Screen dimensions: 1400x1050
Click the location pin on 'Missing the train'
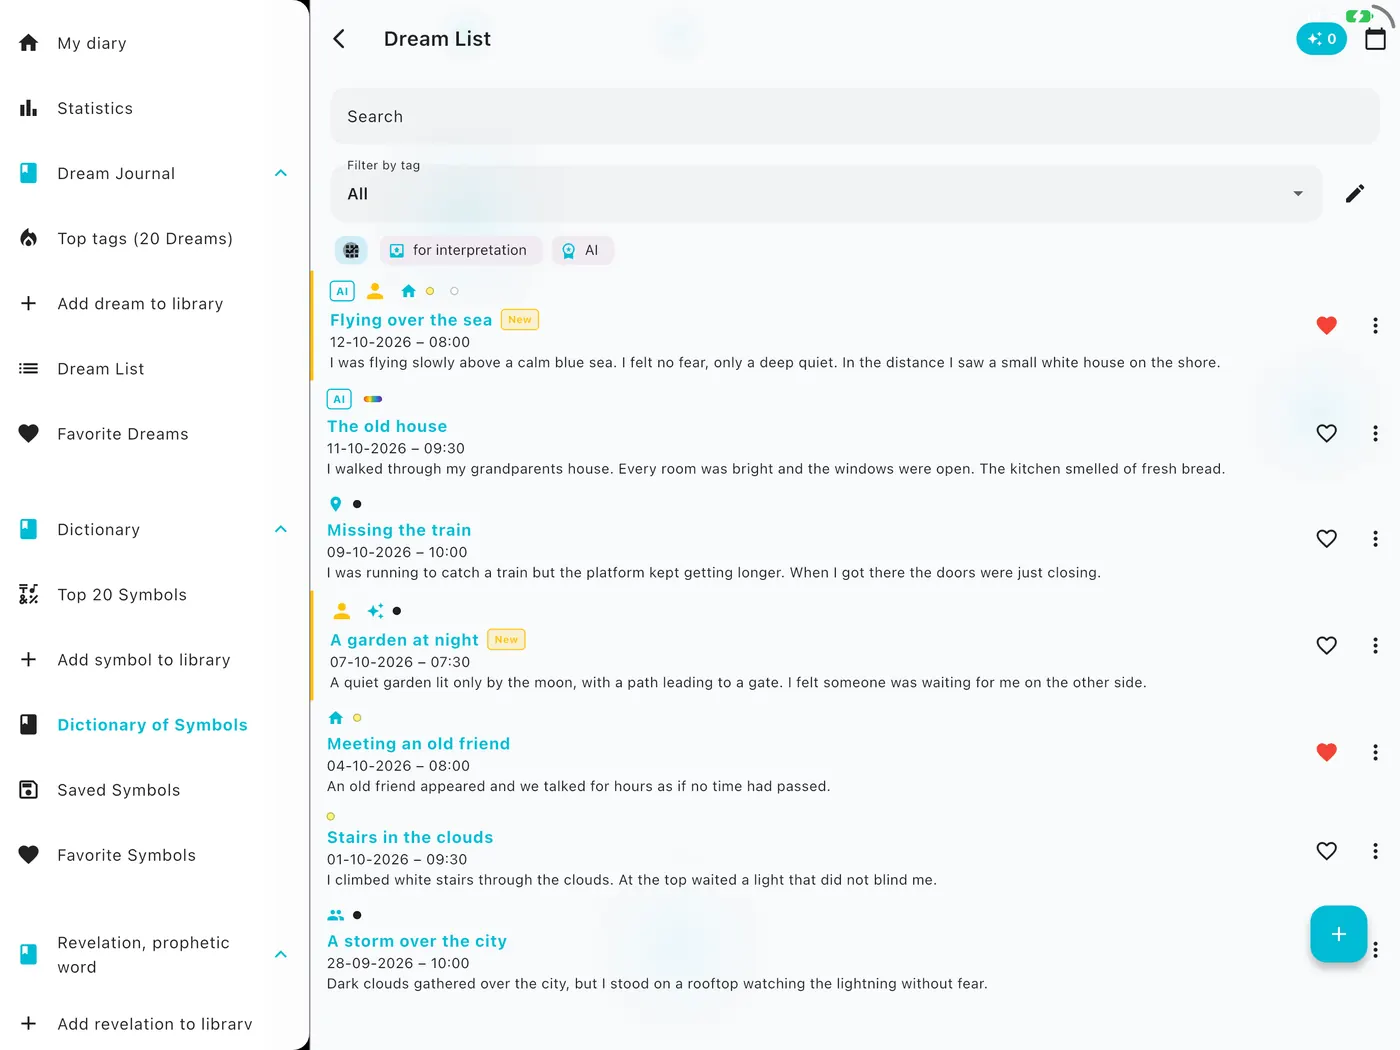tap(336, 504)
